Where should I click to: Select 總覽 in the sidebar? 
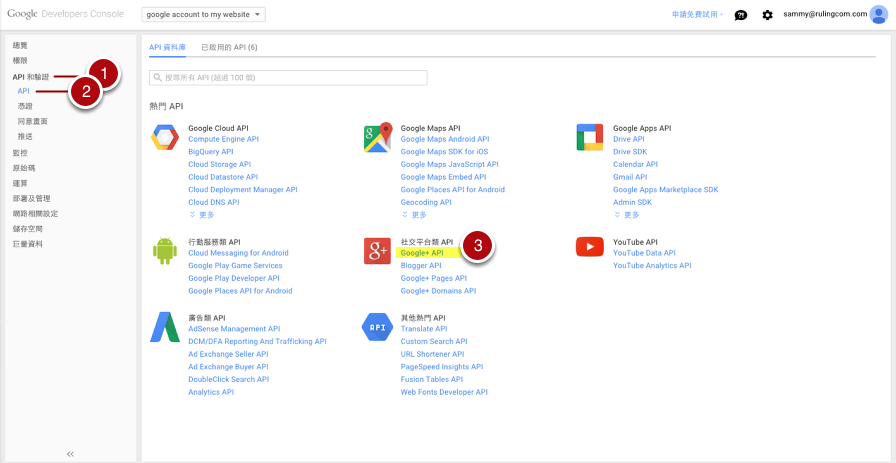pos(20,45)
